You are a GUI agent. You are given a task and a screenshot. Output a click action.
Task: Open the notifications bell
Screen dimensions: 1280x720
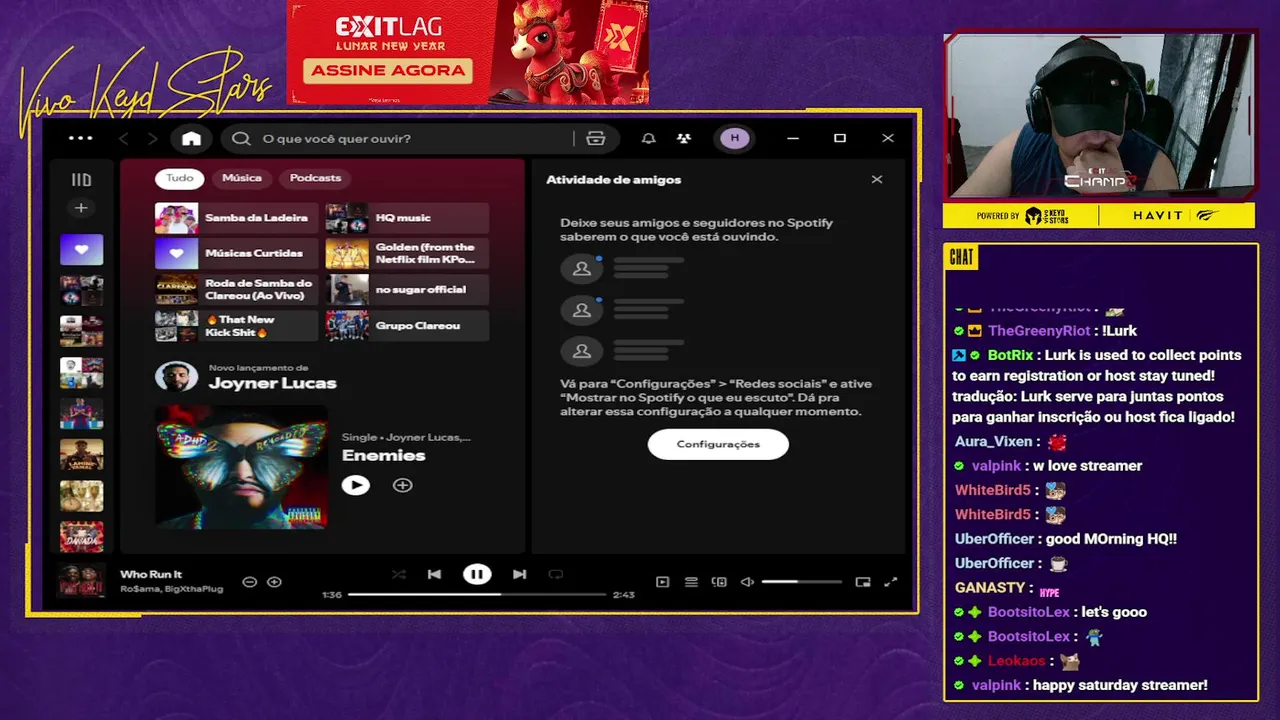pos(649,138)
